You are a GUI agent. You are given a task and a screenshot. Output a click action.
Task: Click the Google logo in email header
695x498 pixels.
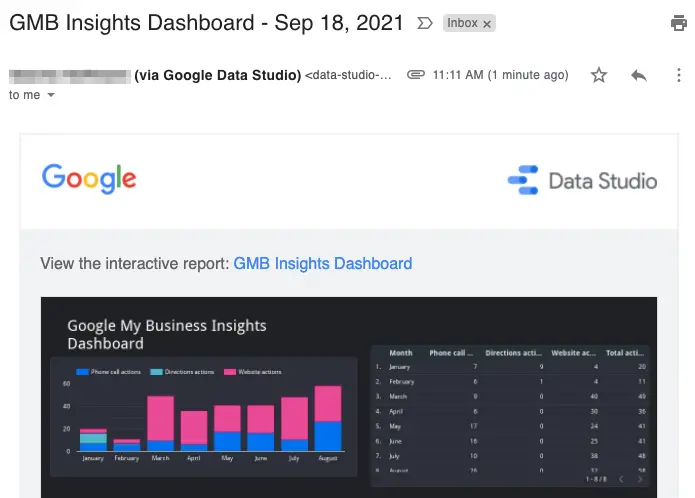[x=89, y=178]
